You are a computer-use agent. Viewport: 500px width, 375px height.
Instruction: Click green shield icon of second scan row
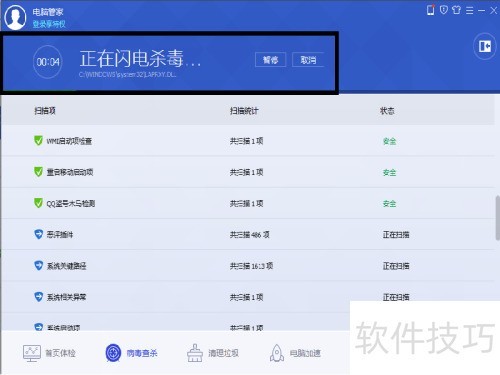38,172
